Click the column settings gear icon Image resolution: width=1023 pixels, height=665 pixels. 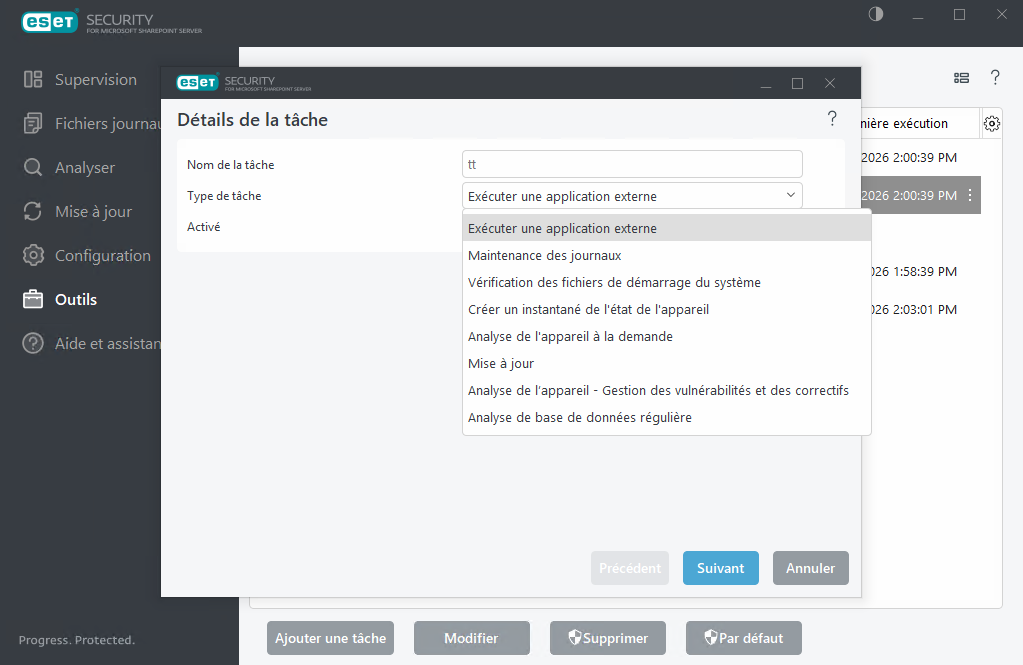click(x=992, y=124)
